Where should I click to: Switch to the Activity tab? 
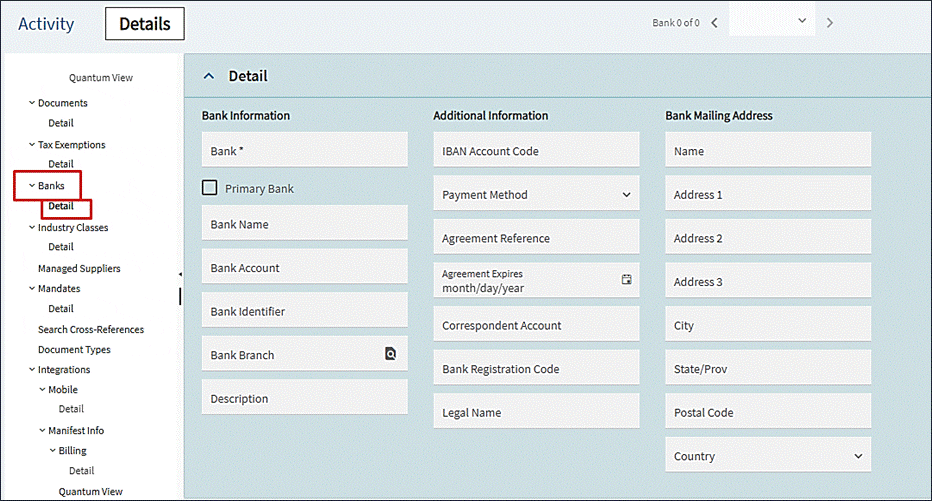[46, 24]
